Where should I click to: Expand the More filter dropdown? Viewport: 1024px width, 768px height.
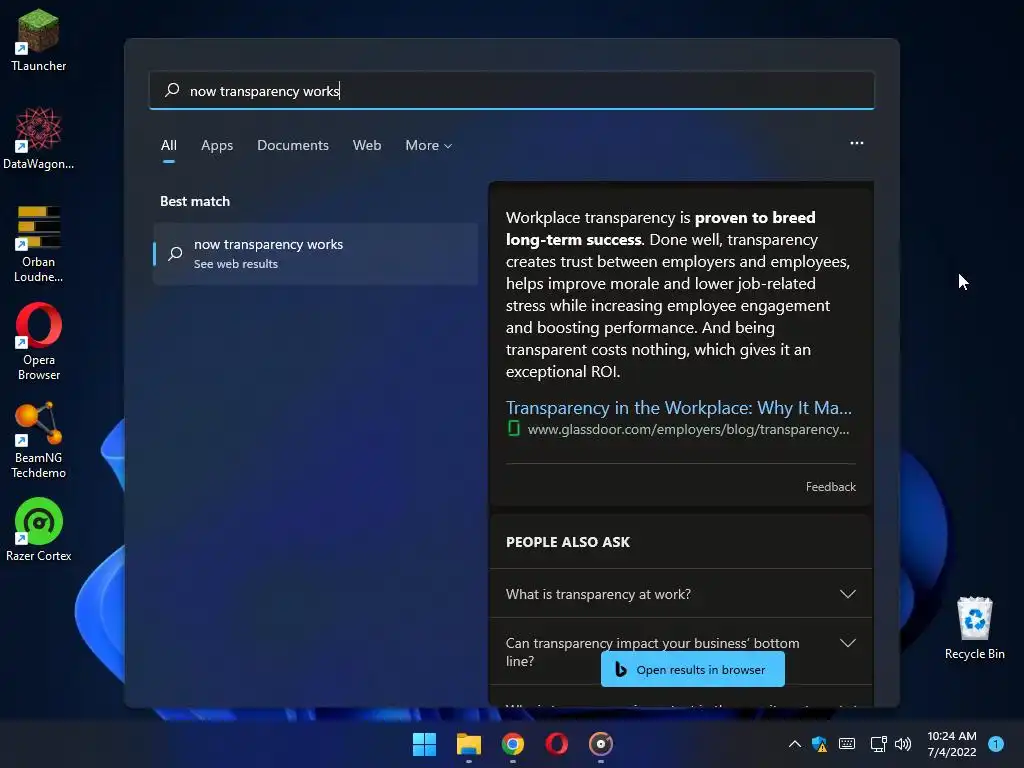coord(428,145)
